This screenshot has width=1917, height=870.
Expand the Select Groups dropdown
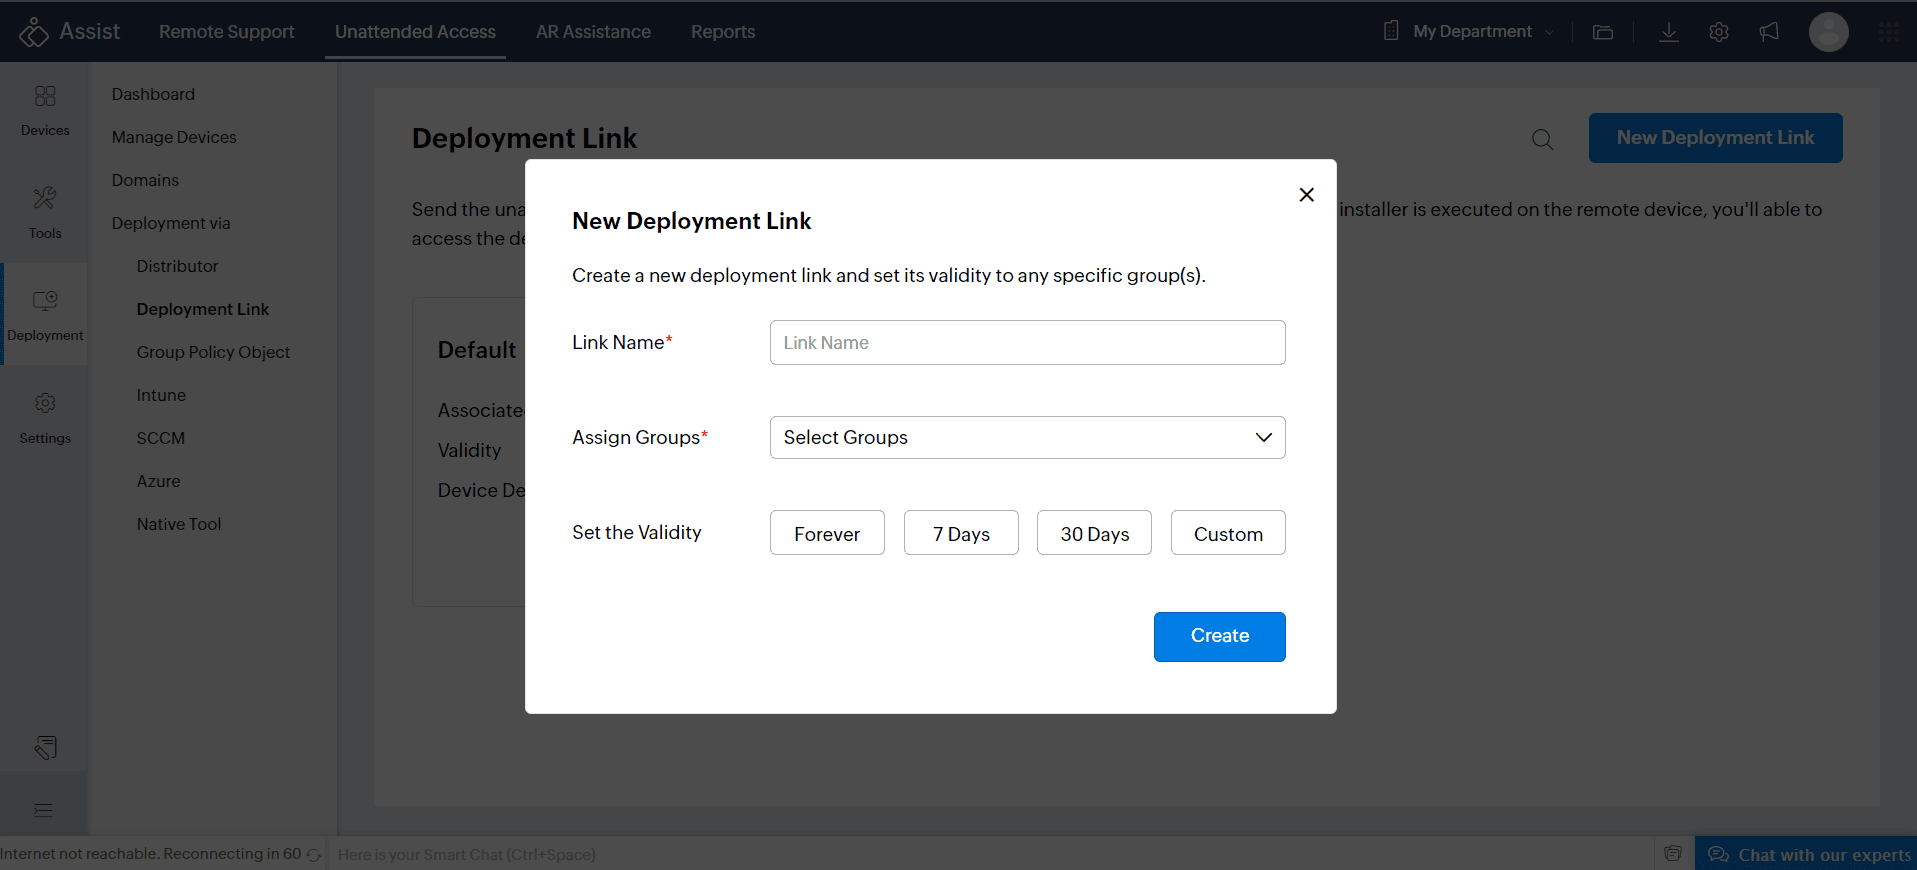coord(1027,438)
